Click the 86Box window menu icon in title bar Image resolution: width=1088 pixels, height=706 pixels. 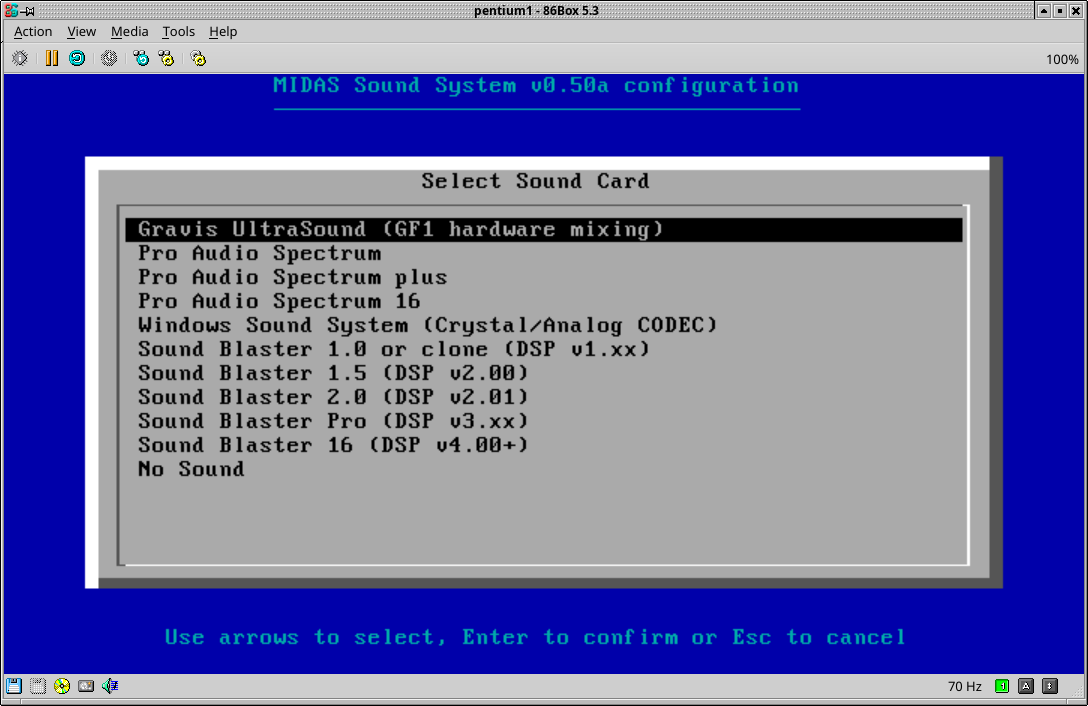10,10
